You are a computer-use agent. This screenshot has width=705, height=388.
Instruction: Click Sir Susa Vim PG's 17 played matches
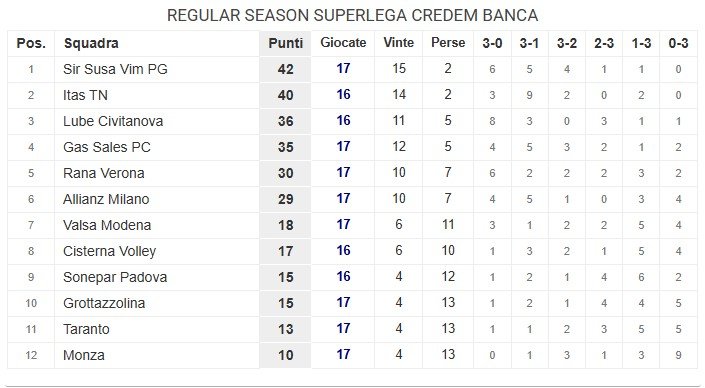[x=343, y=69]
